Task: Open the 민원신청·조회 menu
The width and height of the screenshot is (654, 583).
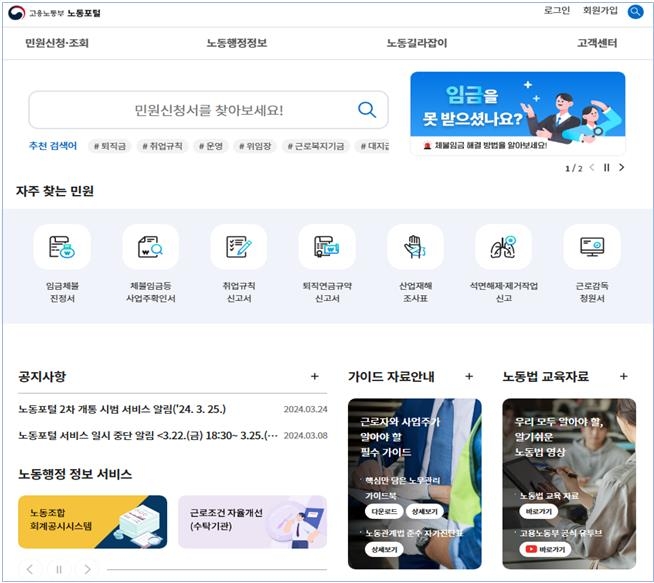Action: 57,43
